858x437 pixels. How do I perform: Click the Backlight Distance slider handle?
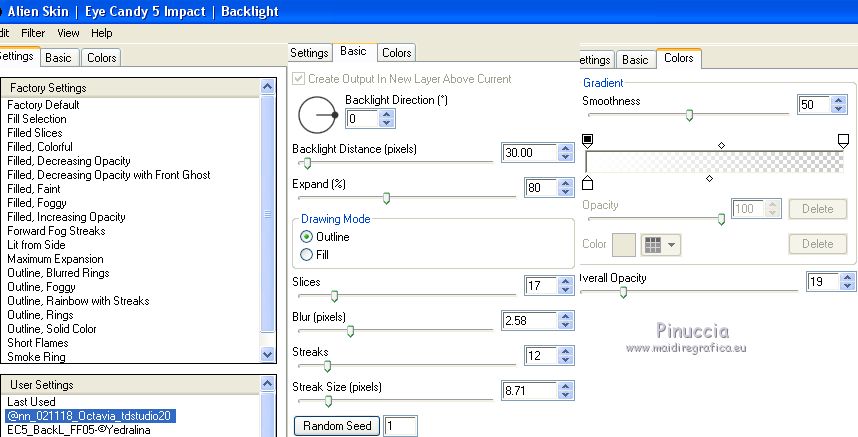pos(307,164)
